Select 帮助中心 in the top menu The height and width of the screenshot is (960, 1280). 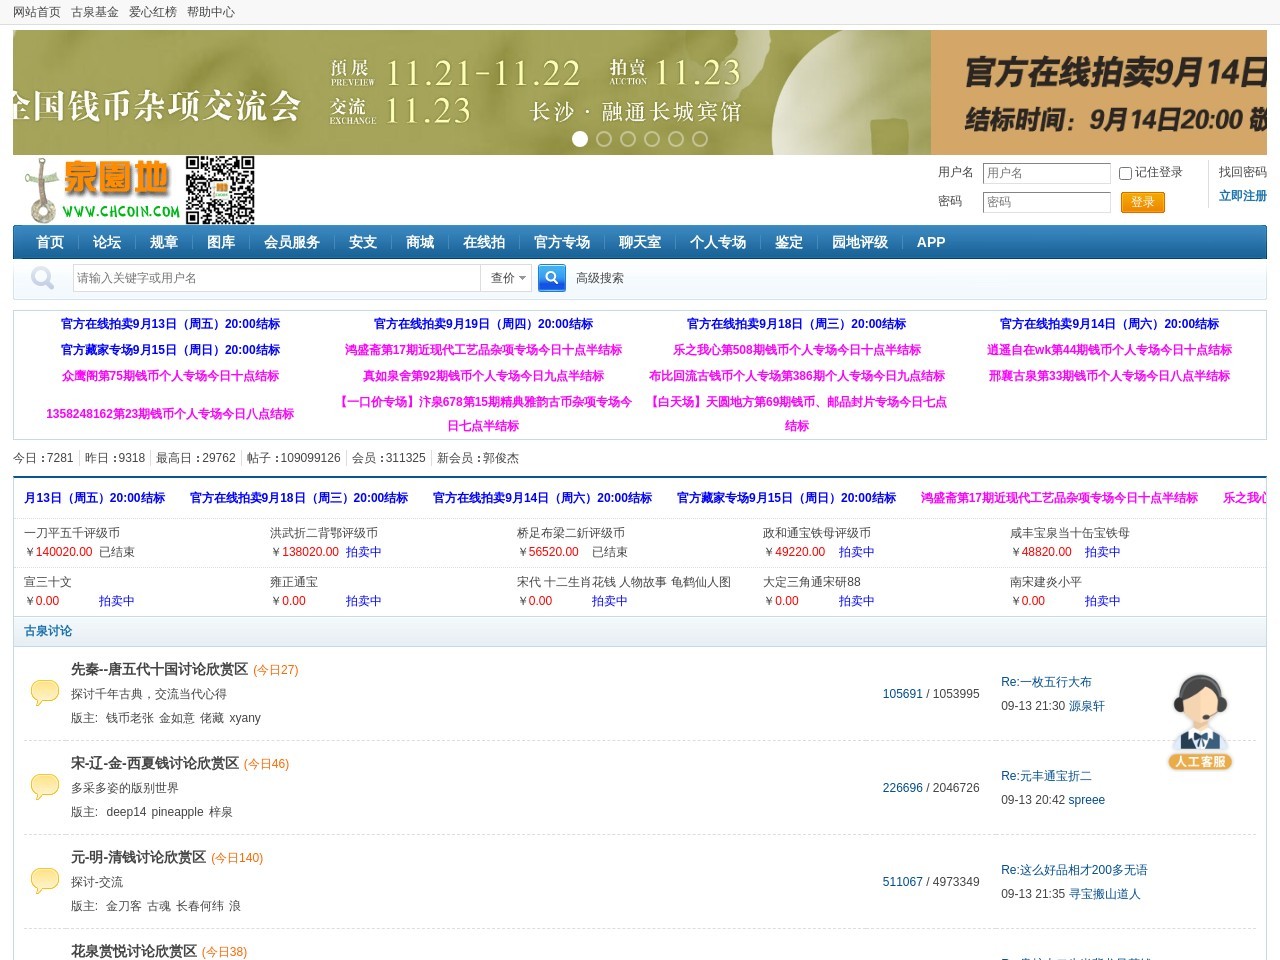click(x=210, y=12)
